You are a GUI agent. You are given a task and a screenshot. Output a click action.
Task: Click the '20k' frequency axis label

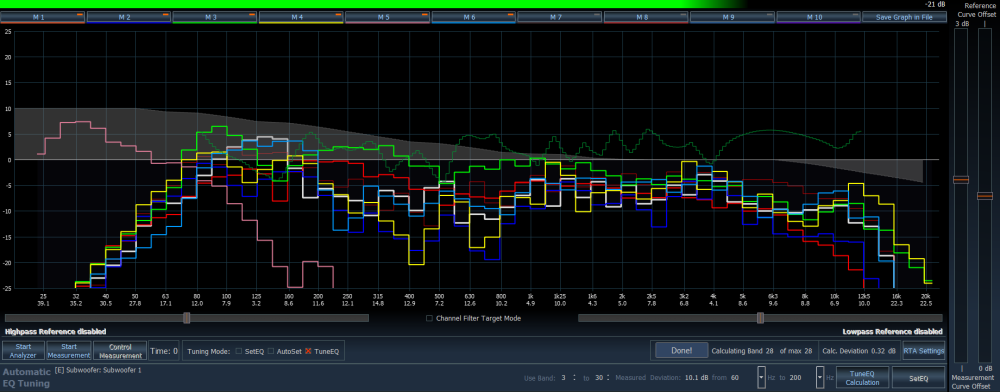[x=926, y=297]
